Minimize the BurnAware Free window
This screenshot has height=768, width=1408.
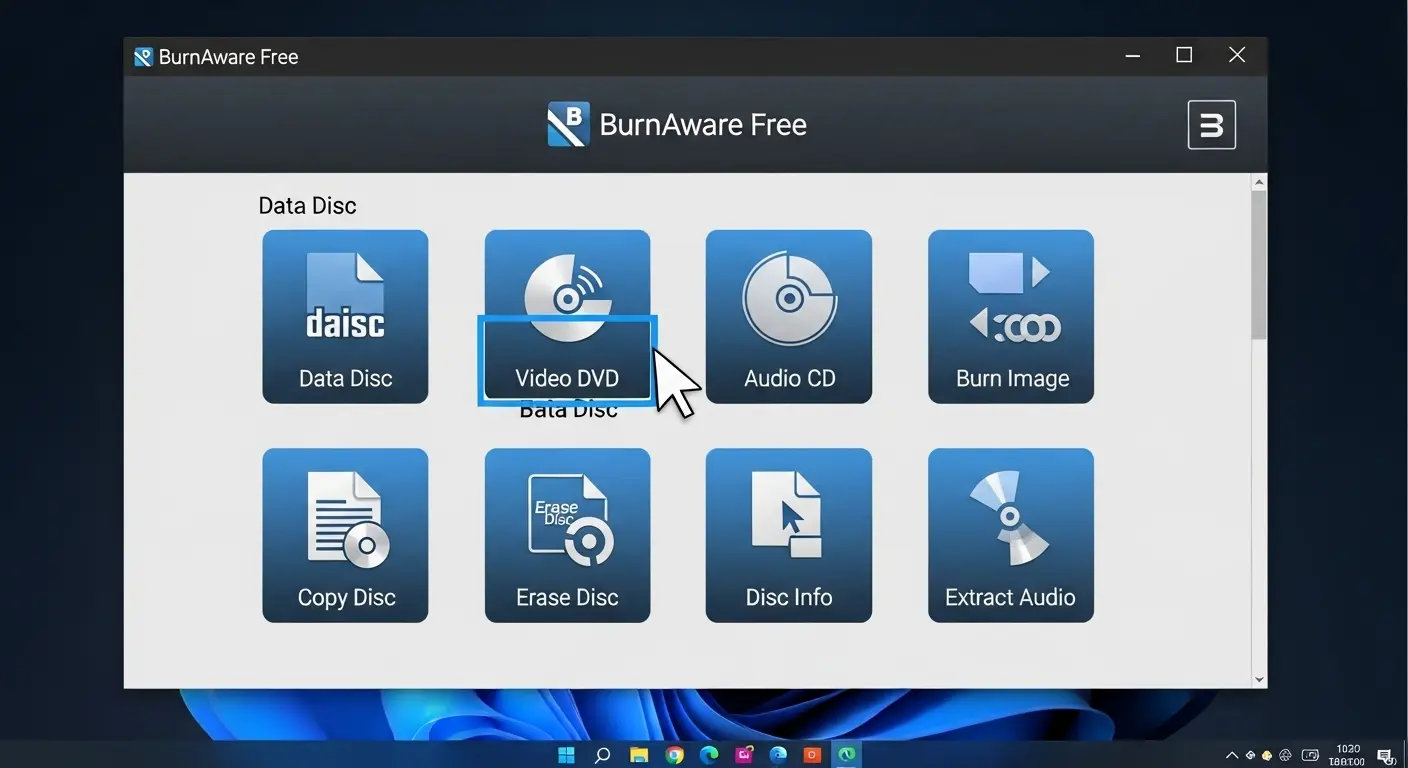click(x=1132, y=56)
